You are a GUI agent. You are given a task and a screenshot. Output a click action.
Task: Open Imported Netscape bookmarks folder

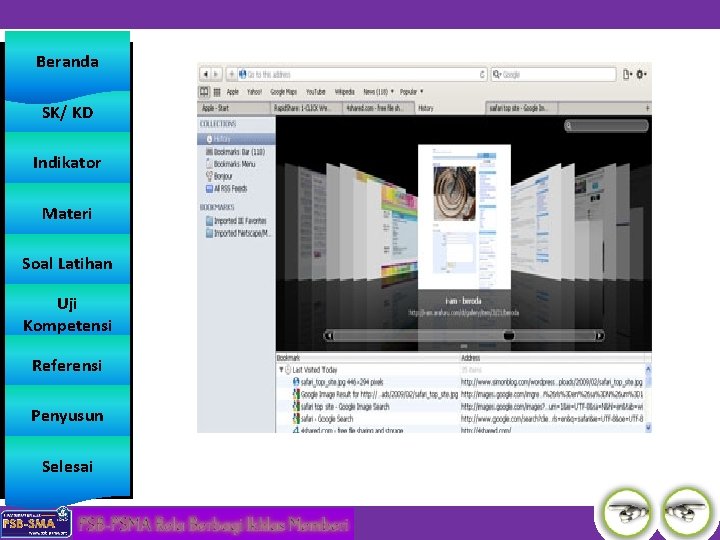[x=238, y=233]
